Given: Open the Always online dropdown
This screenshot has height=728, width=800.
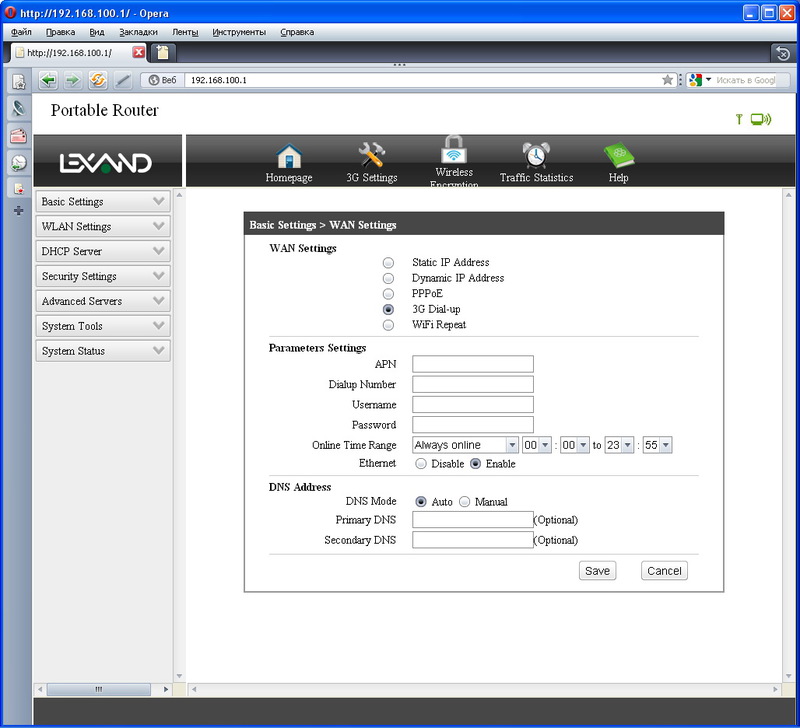Looking at the screenshot, I should (x=465, y=445).
